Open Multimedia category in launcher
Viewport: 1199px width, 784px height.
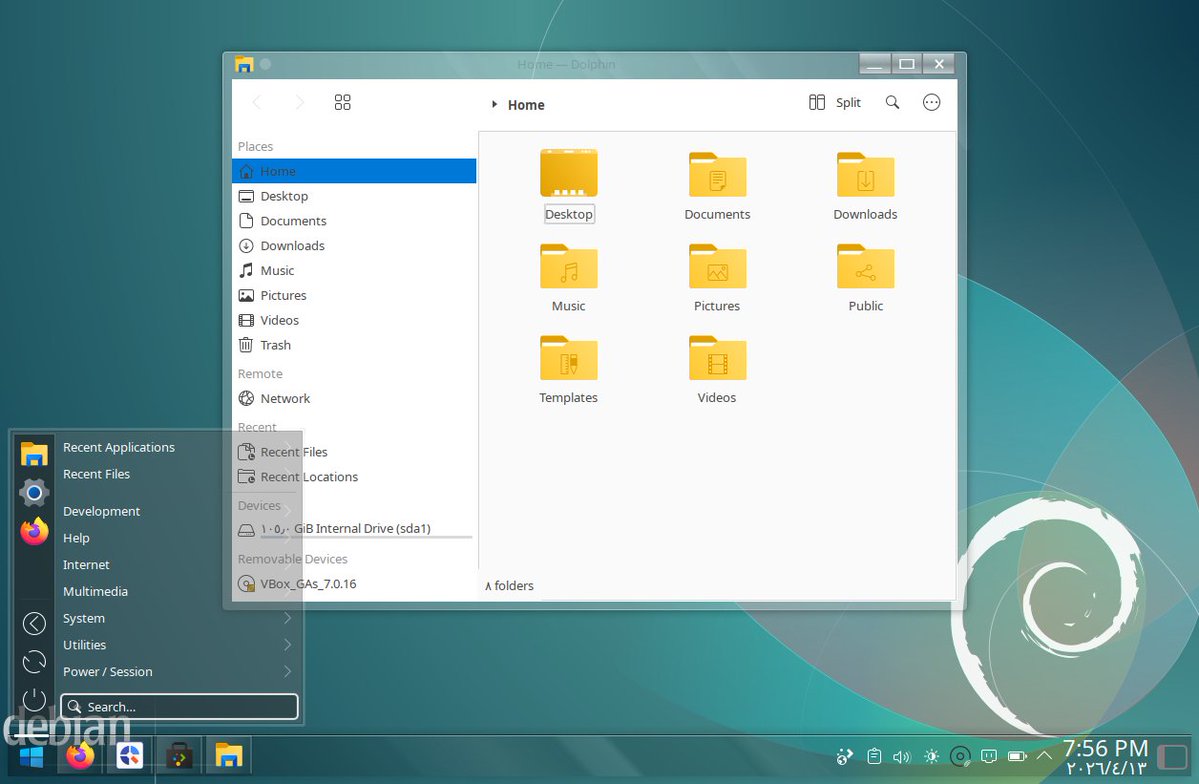(x=178, y=592)
